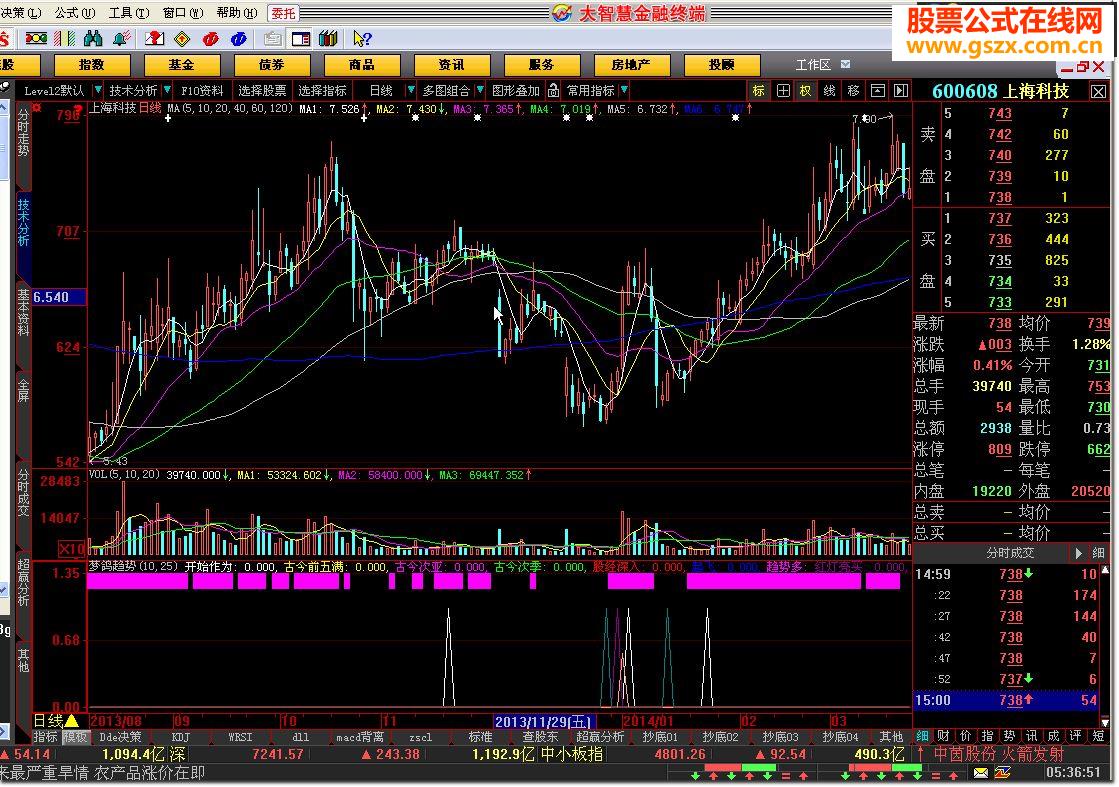Switch to the 超赢分析 bottom tab
The height and width of the screenshot is (787, 1119).
(600, 736)
